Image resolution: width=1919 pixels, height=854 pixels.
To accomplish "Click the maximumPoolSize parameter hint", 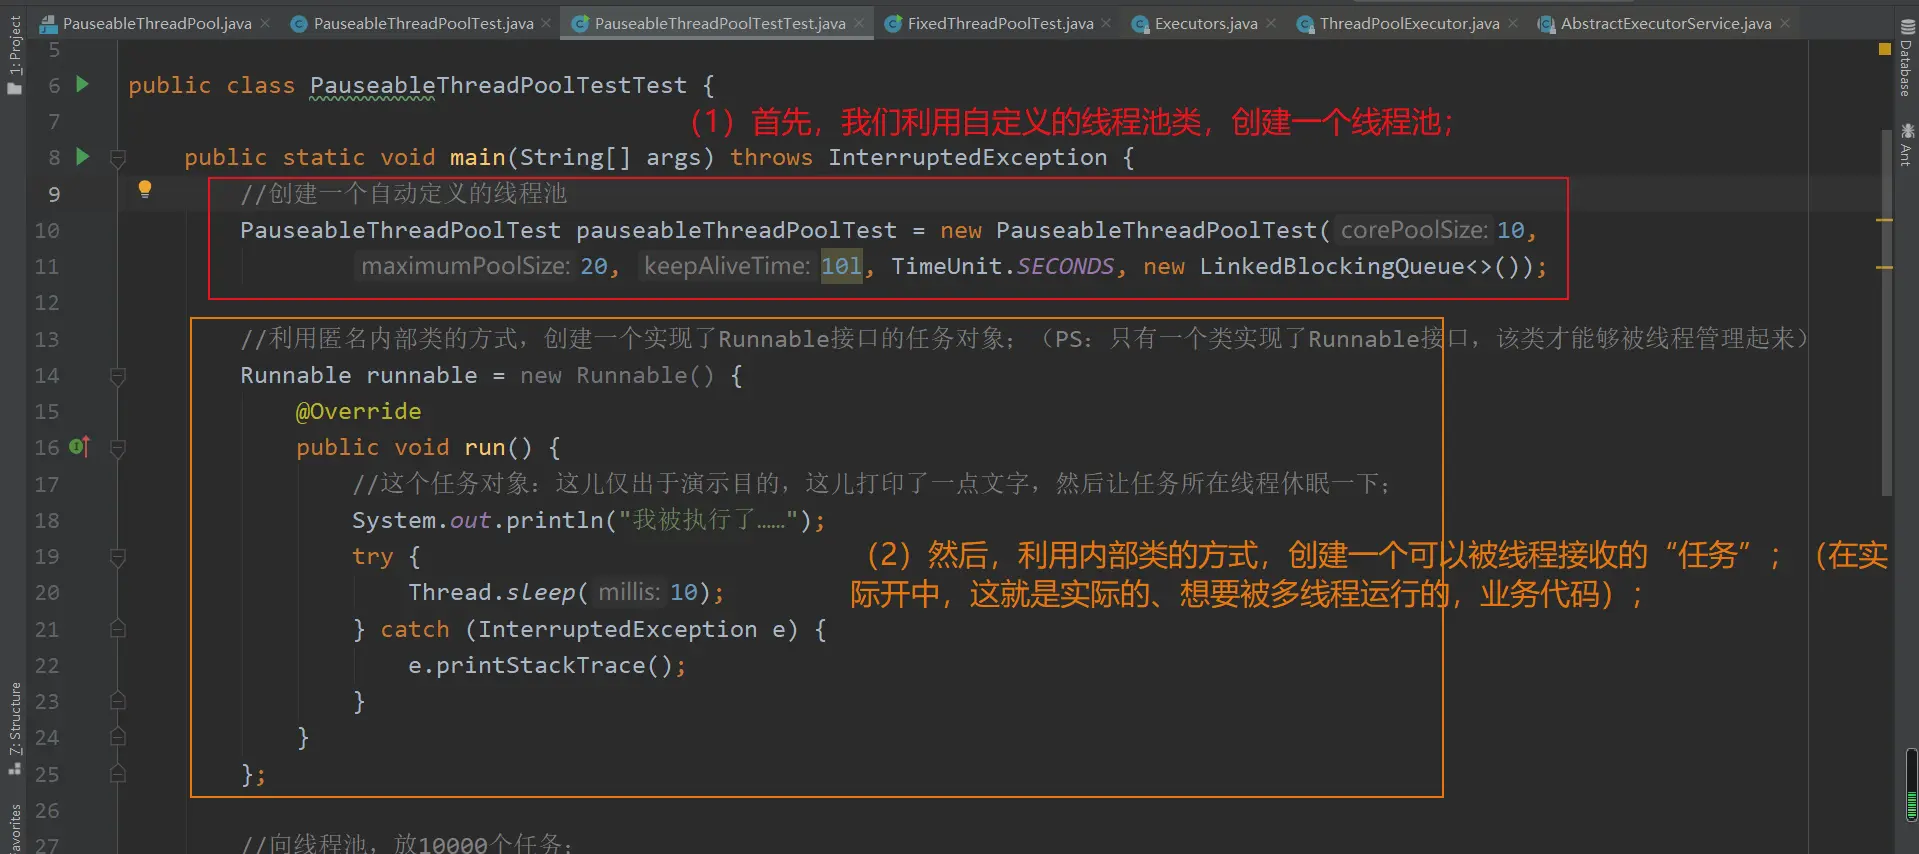I will [x=465, y=266].
